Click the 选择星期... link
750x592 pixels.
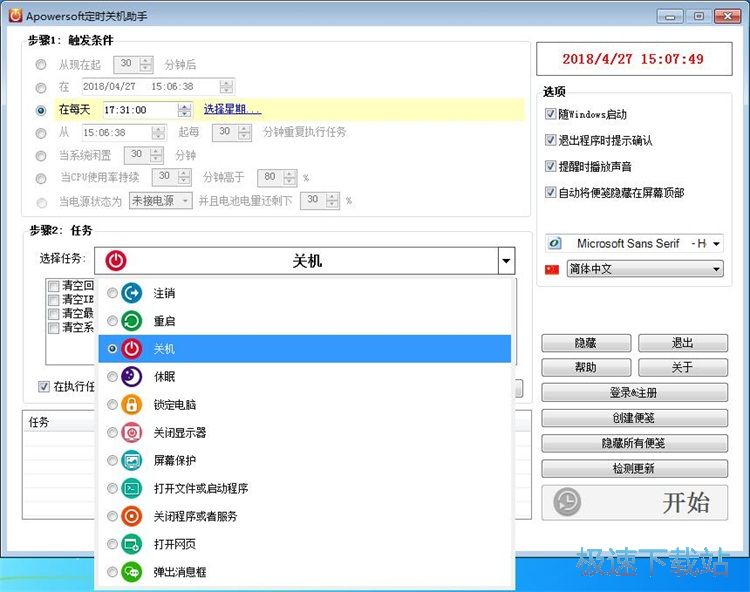232,110
